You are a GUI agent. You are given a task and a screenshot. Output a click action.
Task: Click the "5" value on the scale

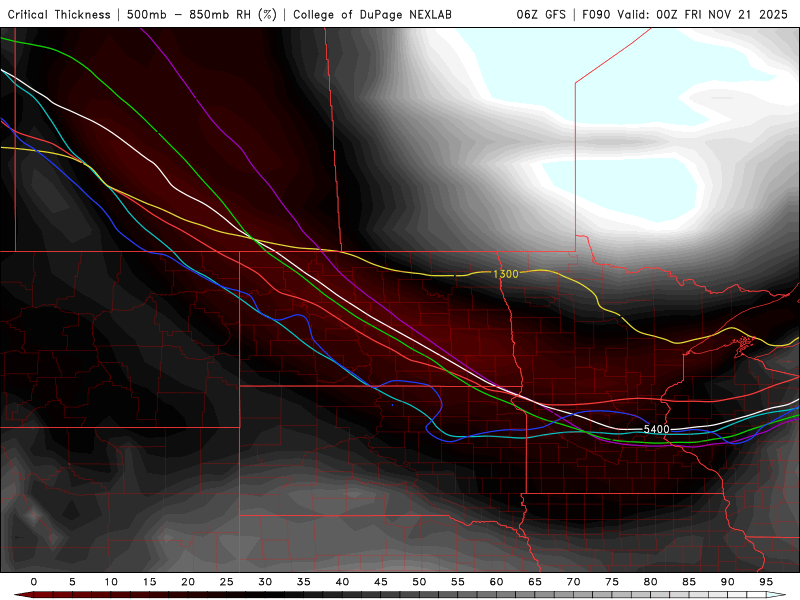pyautogui.click(x=72, y=582)
